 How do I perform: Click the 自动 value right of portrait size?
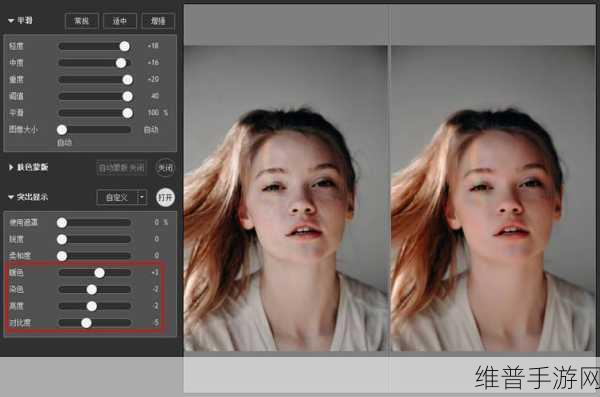[x=151, y=130]
